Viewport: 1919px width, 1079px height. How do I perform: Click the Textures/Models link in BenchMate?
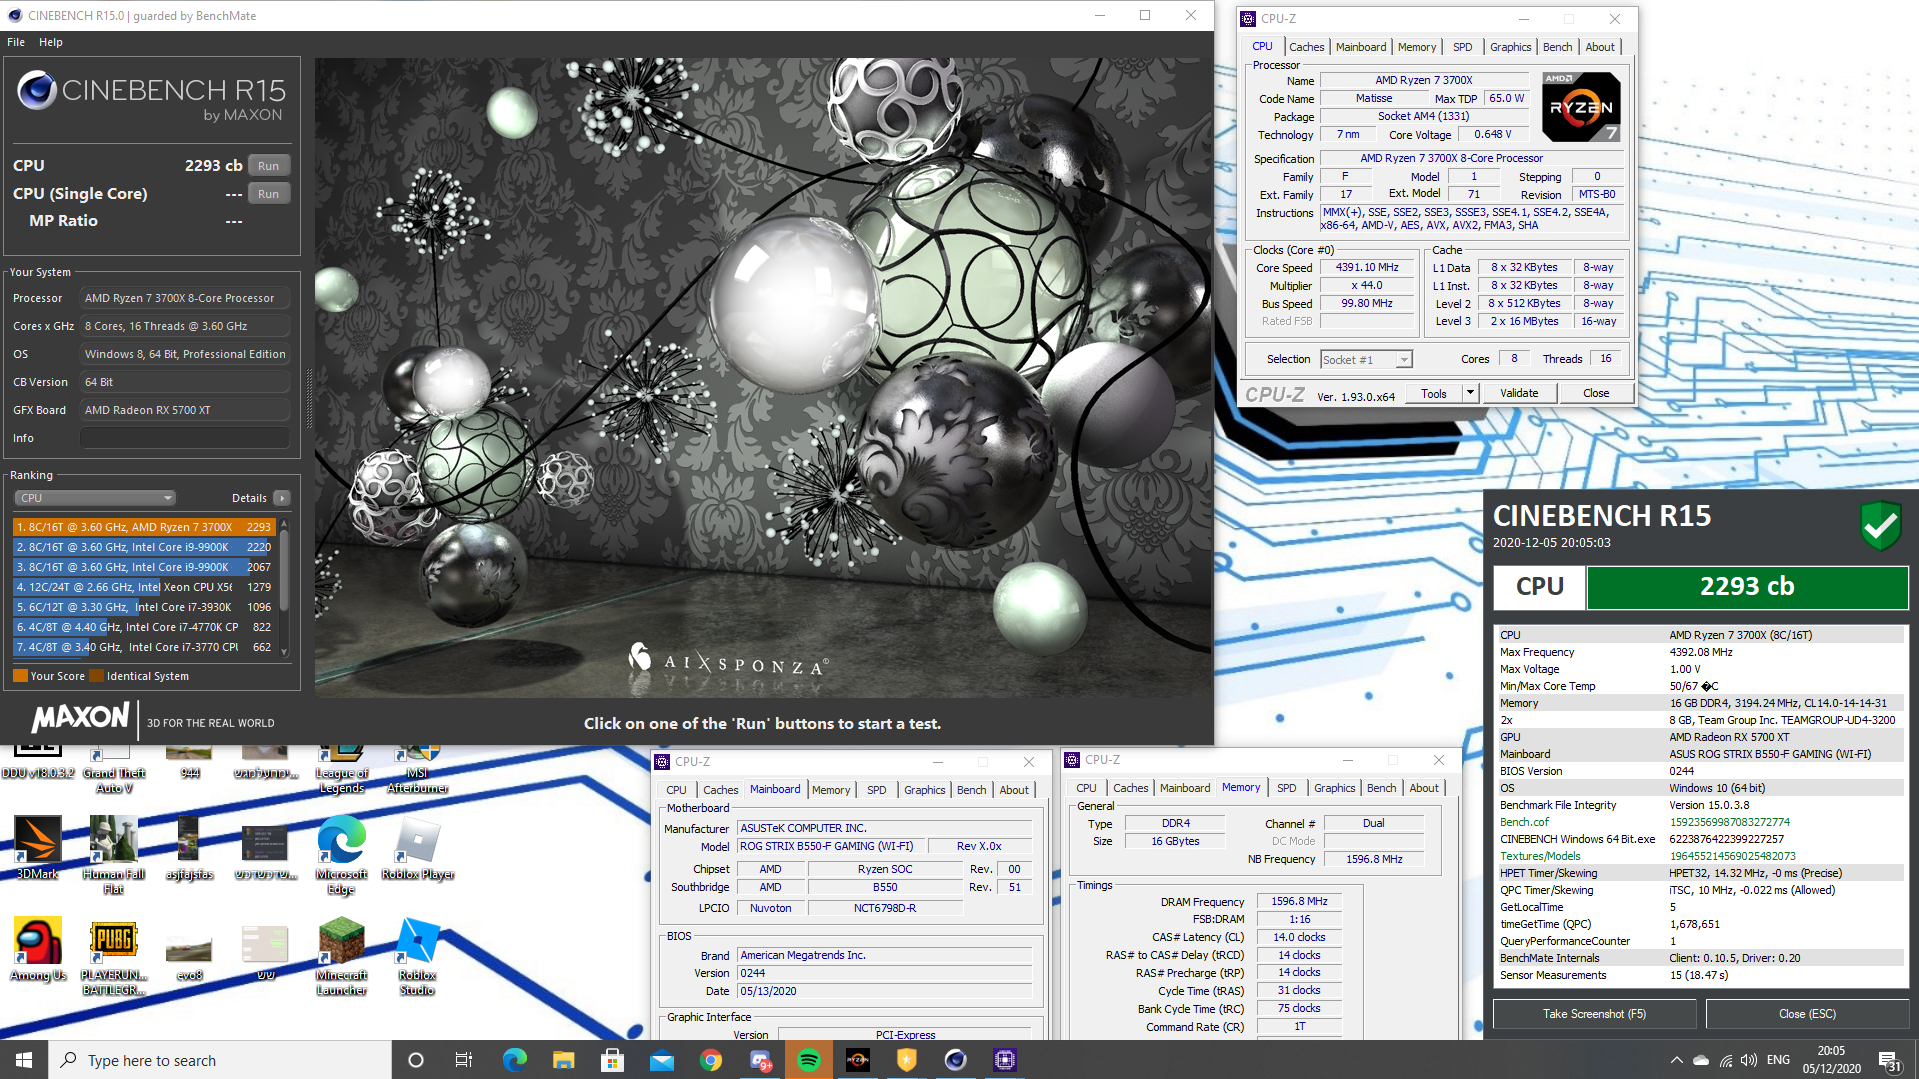tap(1540, 856)
